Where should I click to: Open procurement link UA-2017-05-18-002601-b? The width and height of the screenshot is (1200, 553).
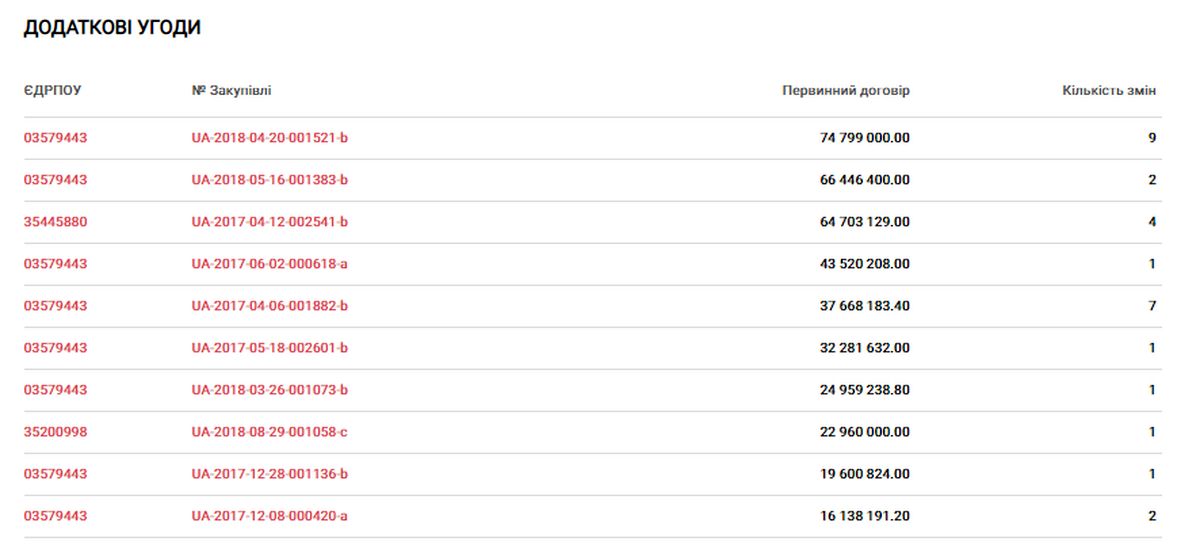[270, 348]
